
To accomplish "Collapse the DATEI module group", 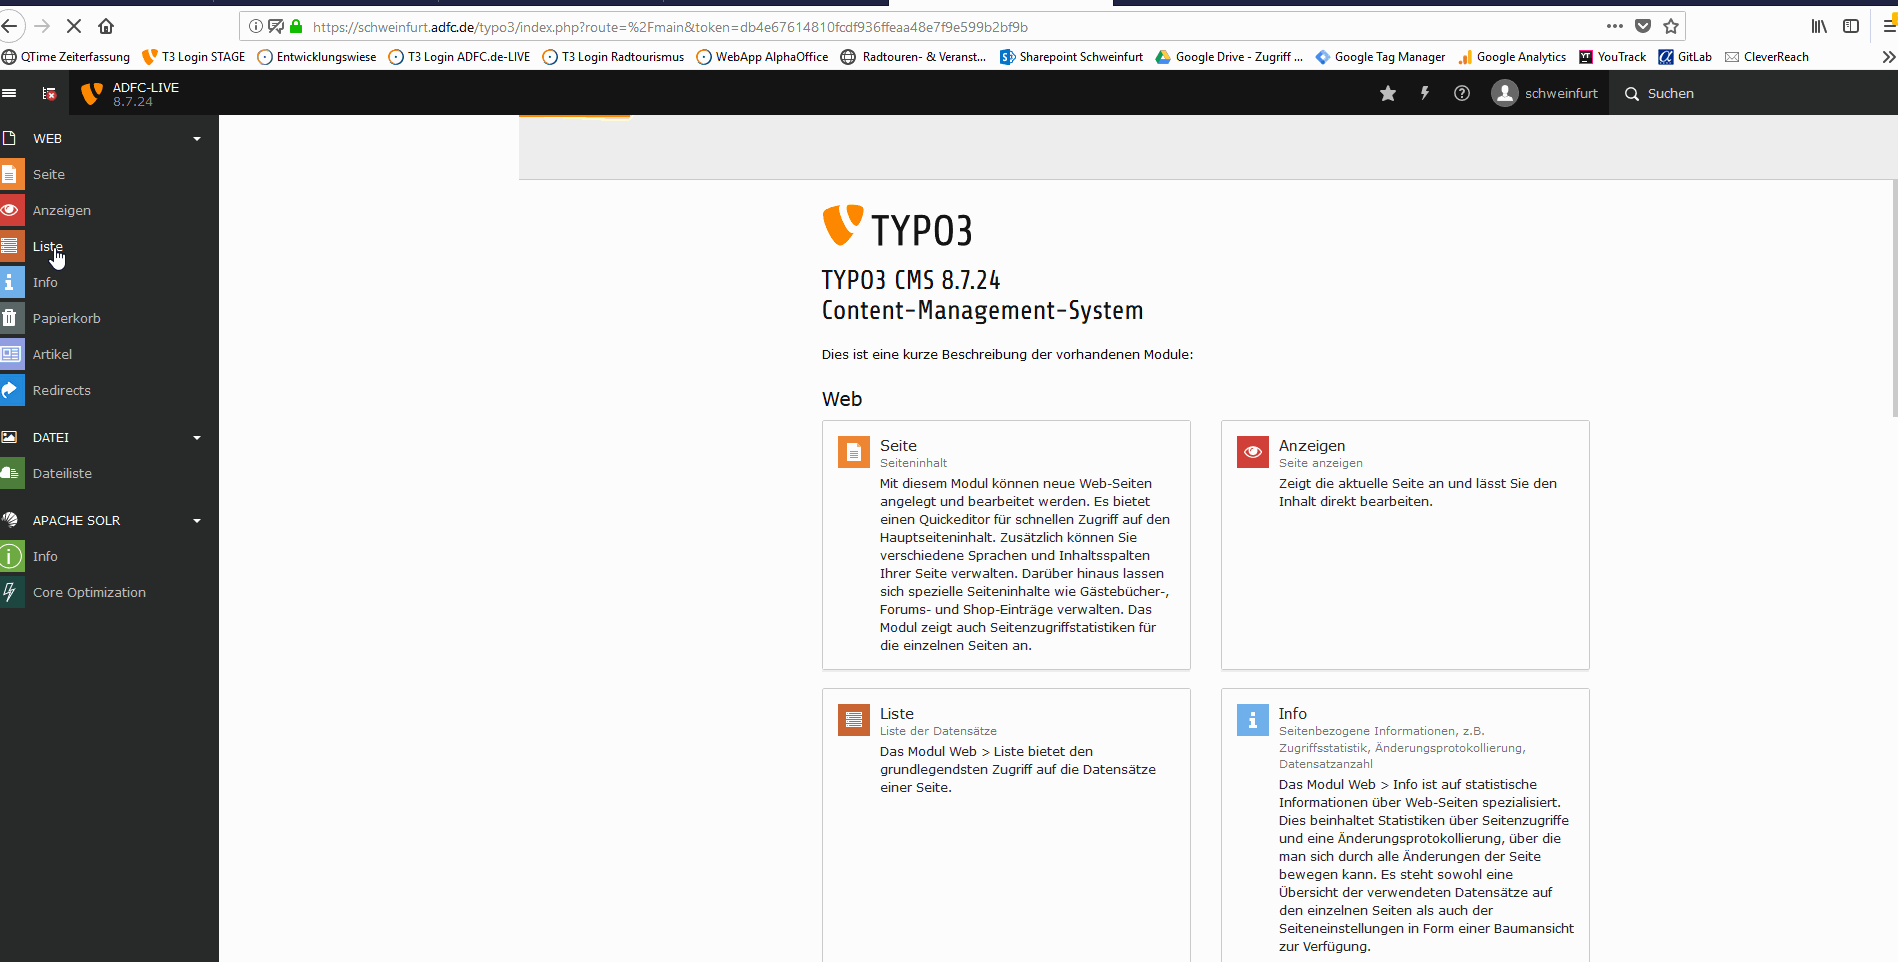I will point(197,438).
